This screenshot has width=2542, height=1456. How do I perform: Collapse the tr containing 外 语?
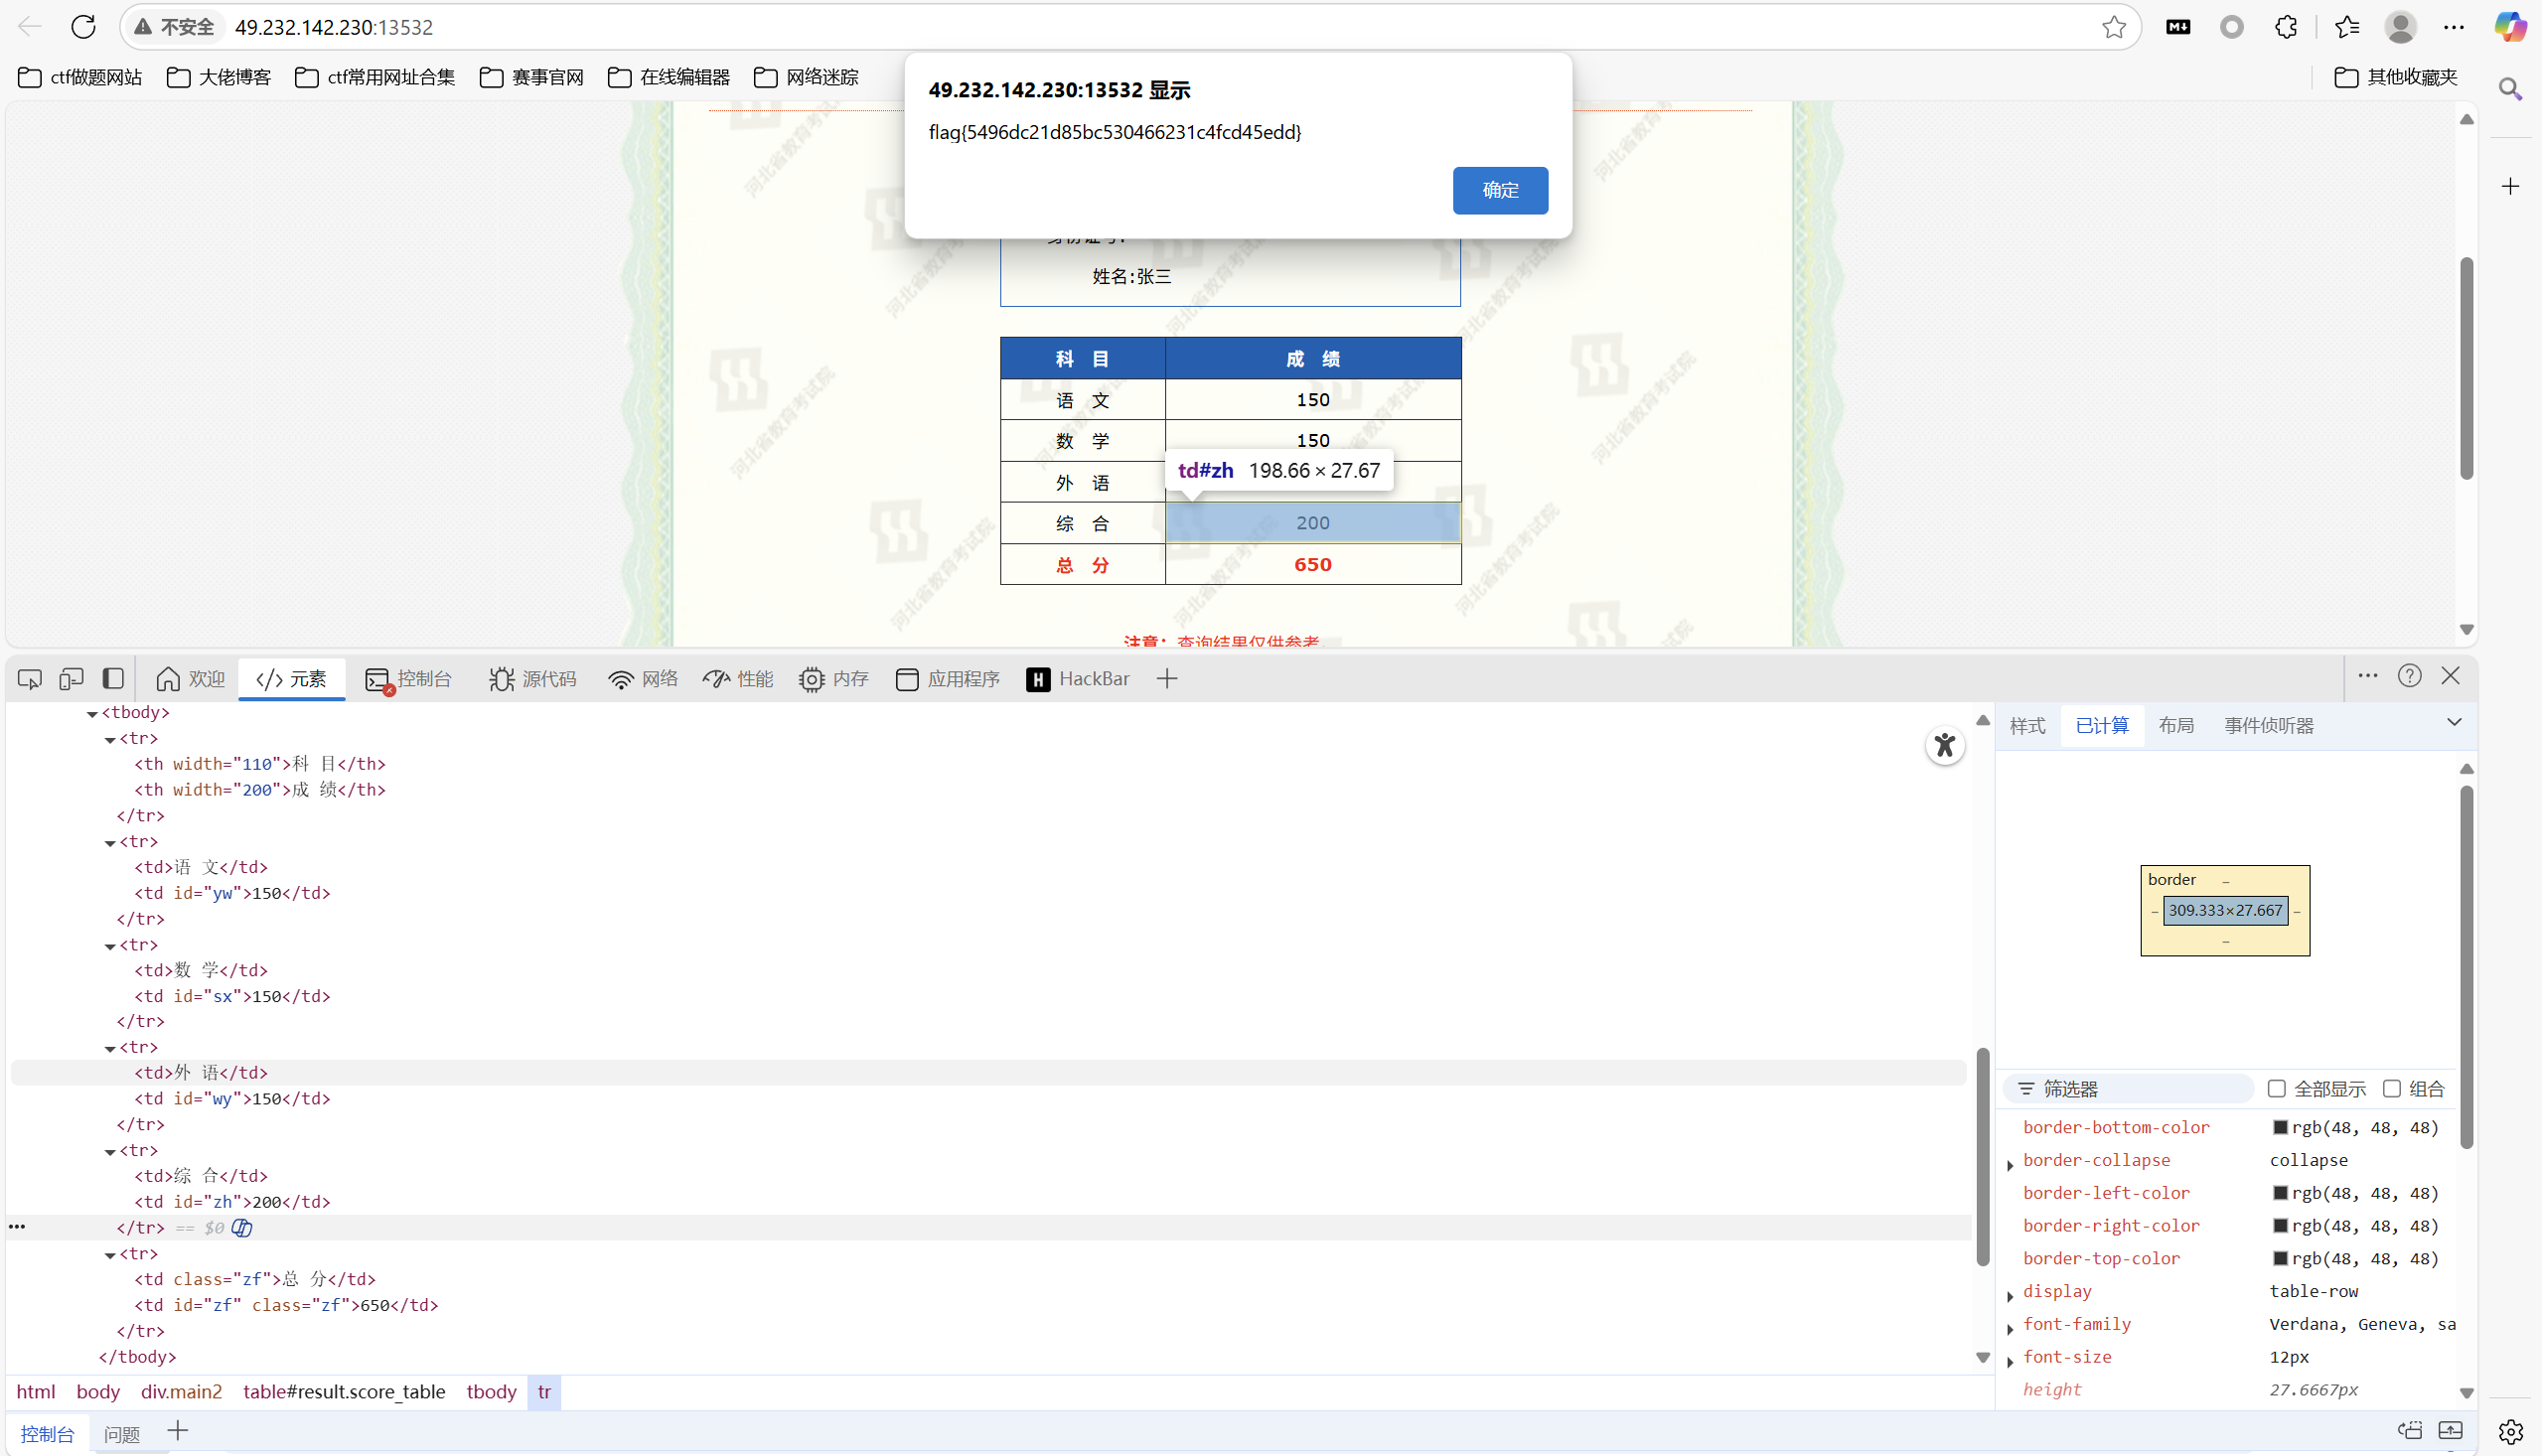(x=110, y=1048)
